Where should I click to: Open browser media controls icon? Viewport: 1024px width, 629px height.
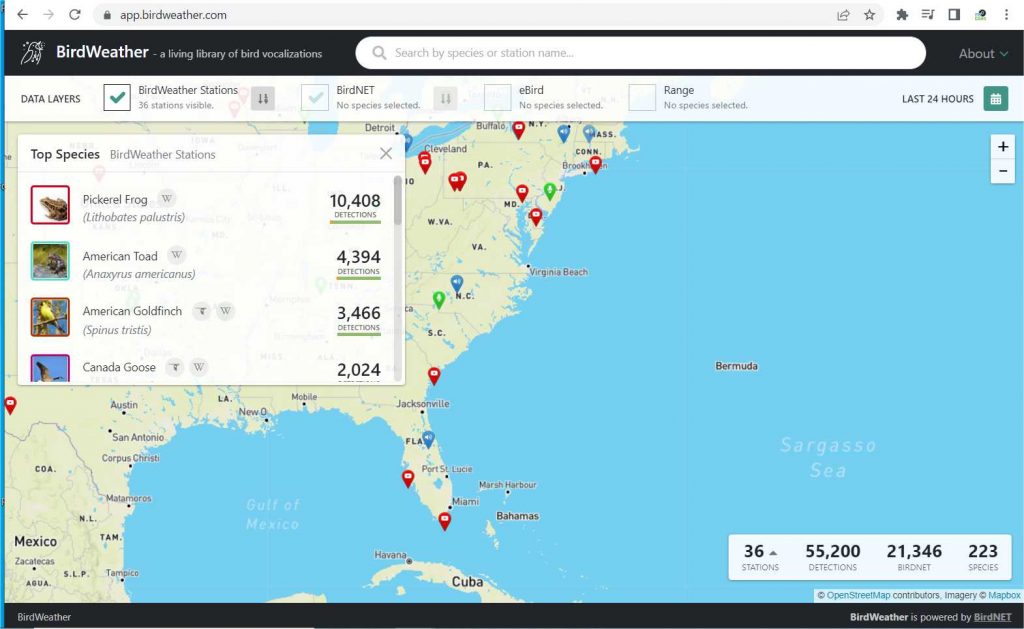tap(927, 14)
